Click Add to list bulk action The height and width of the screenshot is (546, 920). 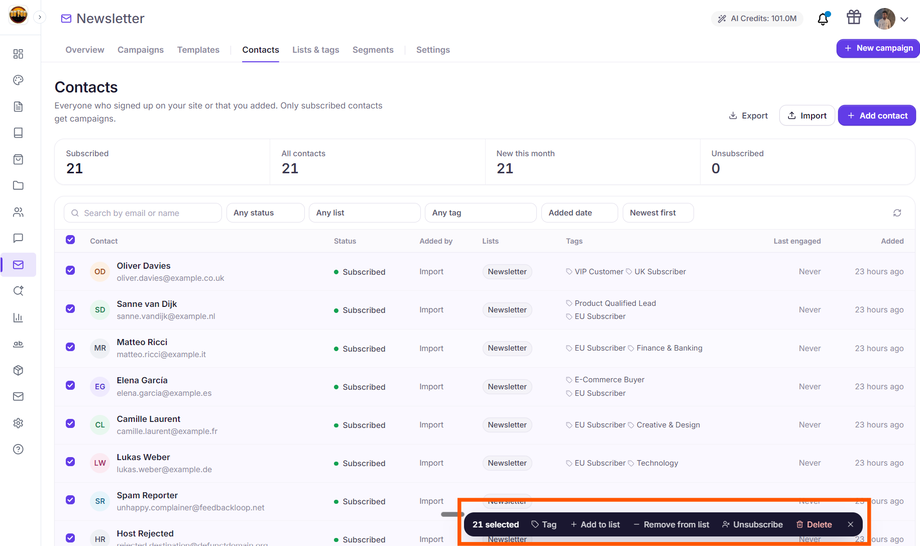595,524
